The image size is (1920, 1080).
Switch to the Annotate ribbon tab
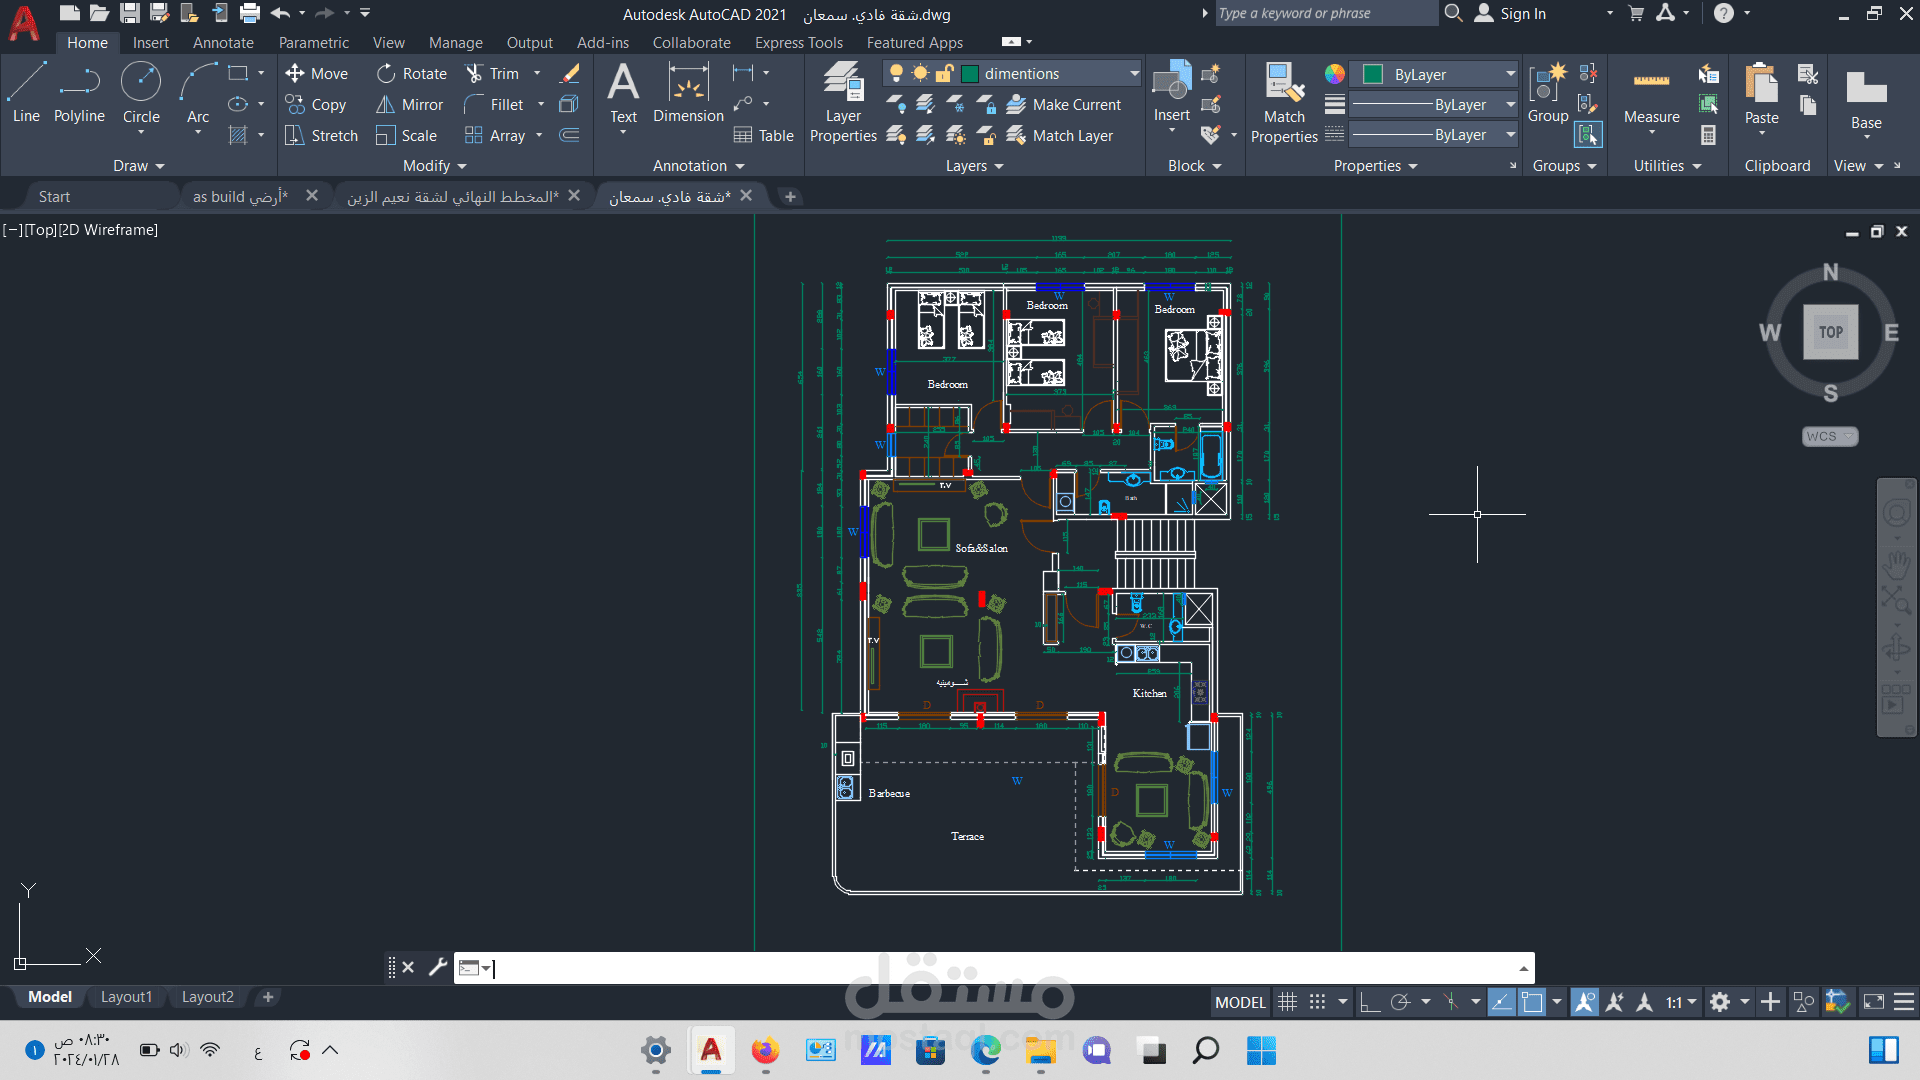[223, 42]
